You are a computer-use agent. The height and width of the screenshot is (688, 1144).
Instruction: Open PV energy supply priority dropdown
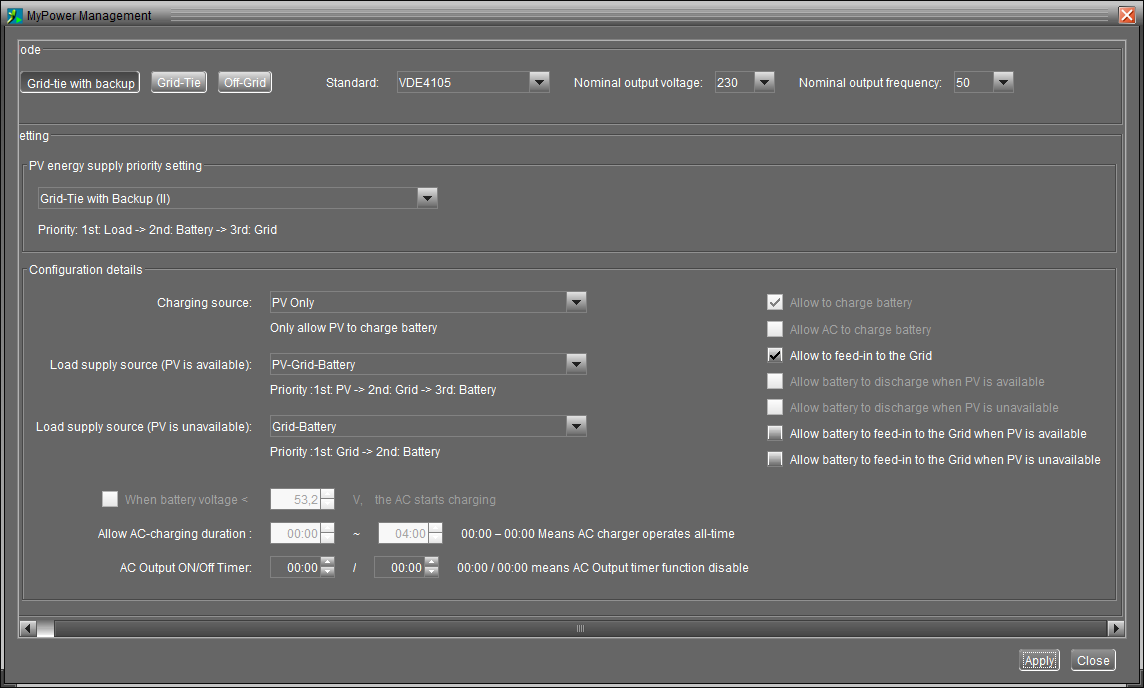[x=237, y=198]
